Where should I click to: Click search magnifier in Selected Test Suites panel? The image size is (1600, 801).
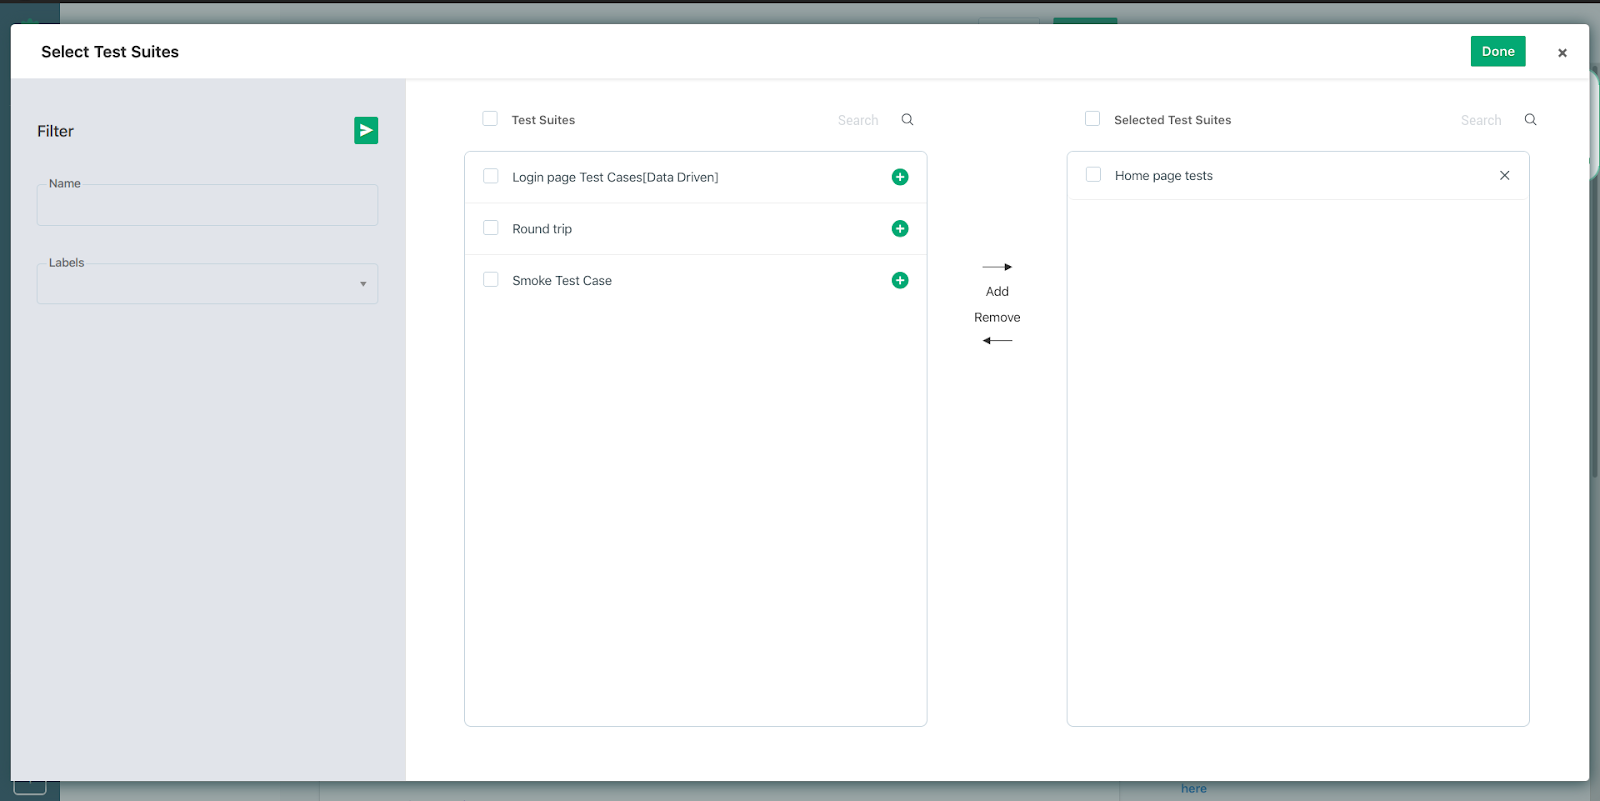1530,120
